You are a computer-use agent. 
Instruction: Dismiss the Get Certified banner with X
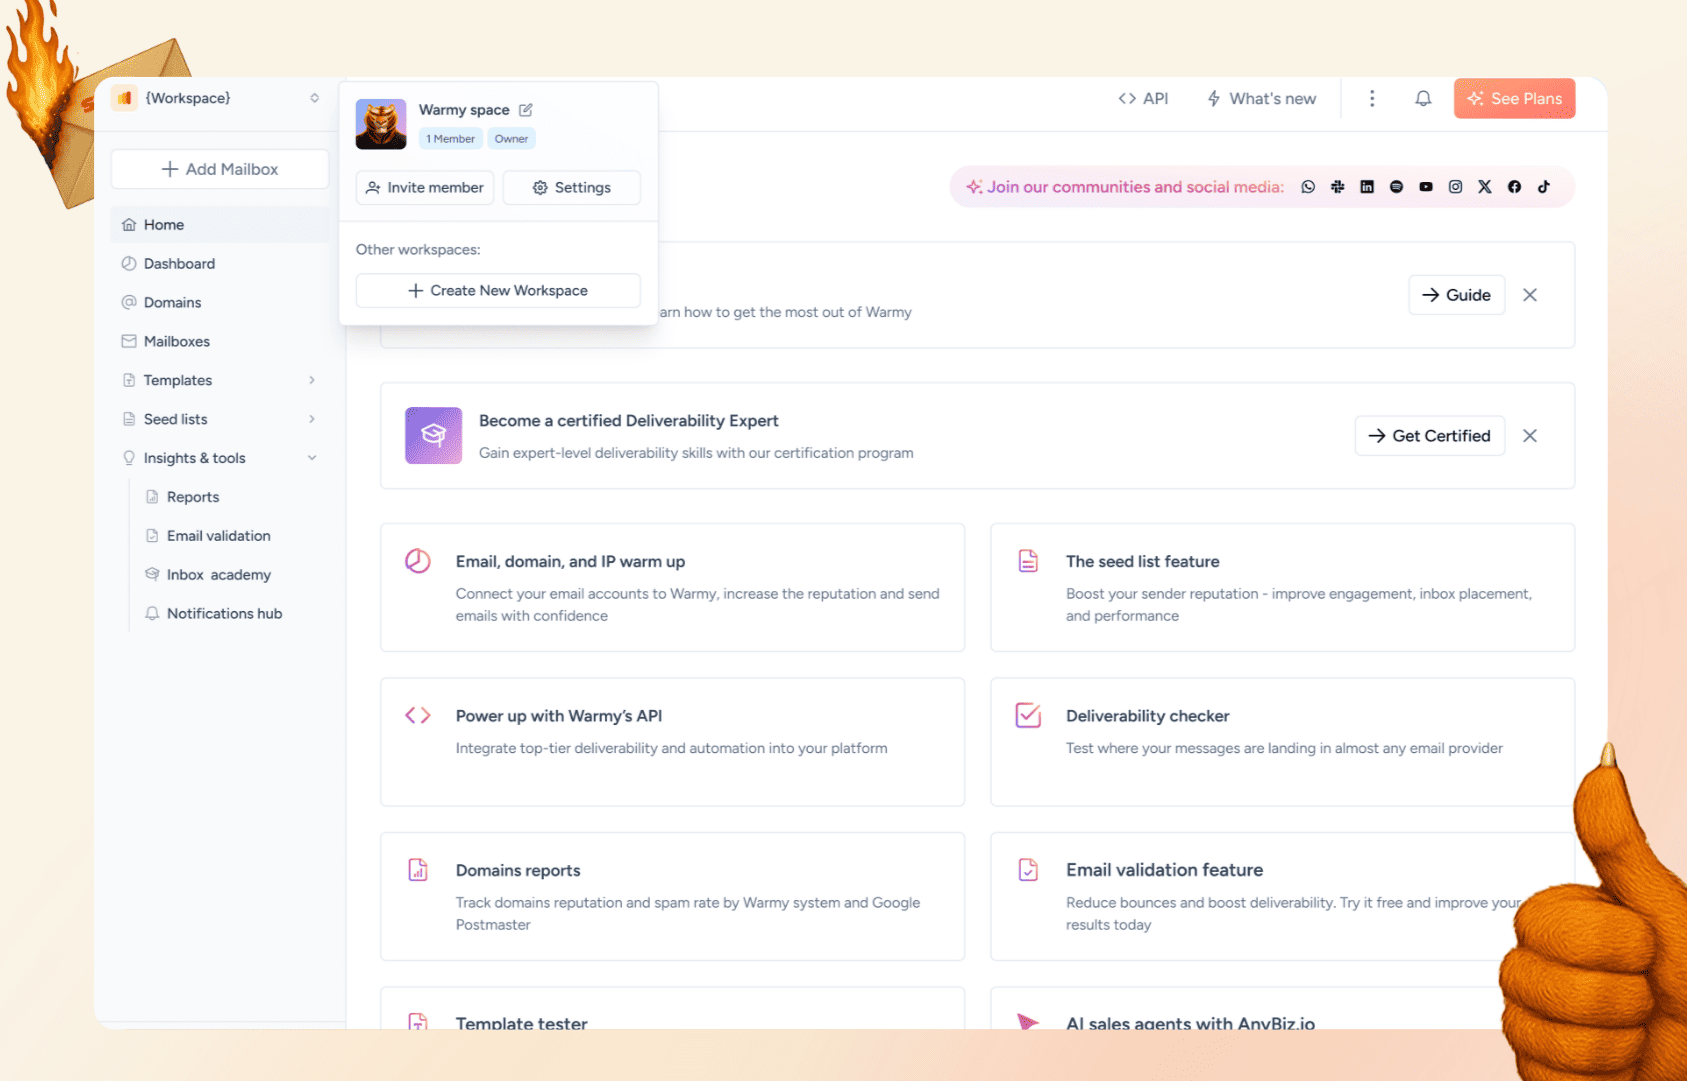(1530, 436)
